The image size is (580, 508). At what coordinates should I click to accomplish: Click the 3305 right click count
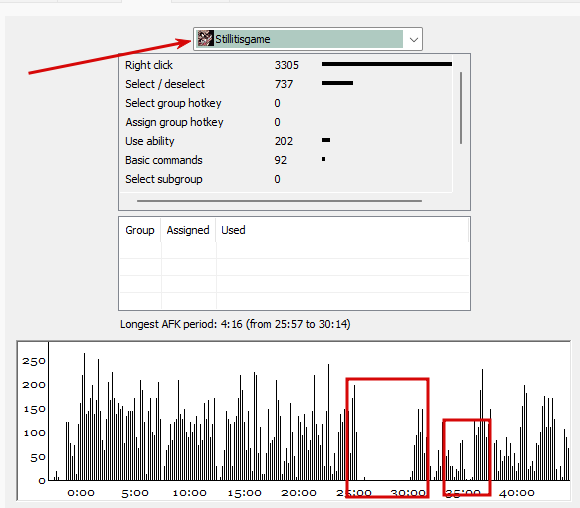click(x=286, y=65)
